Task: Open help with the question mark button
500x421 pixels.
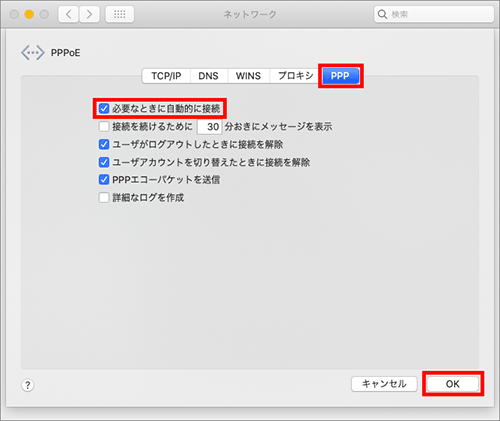Action: [28, 385]
